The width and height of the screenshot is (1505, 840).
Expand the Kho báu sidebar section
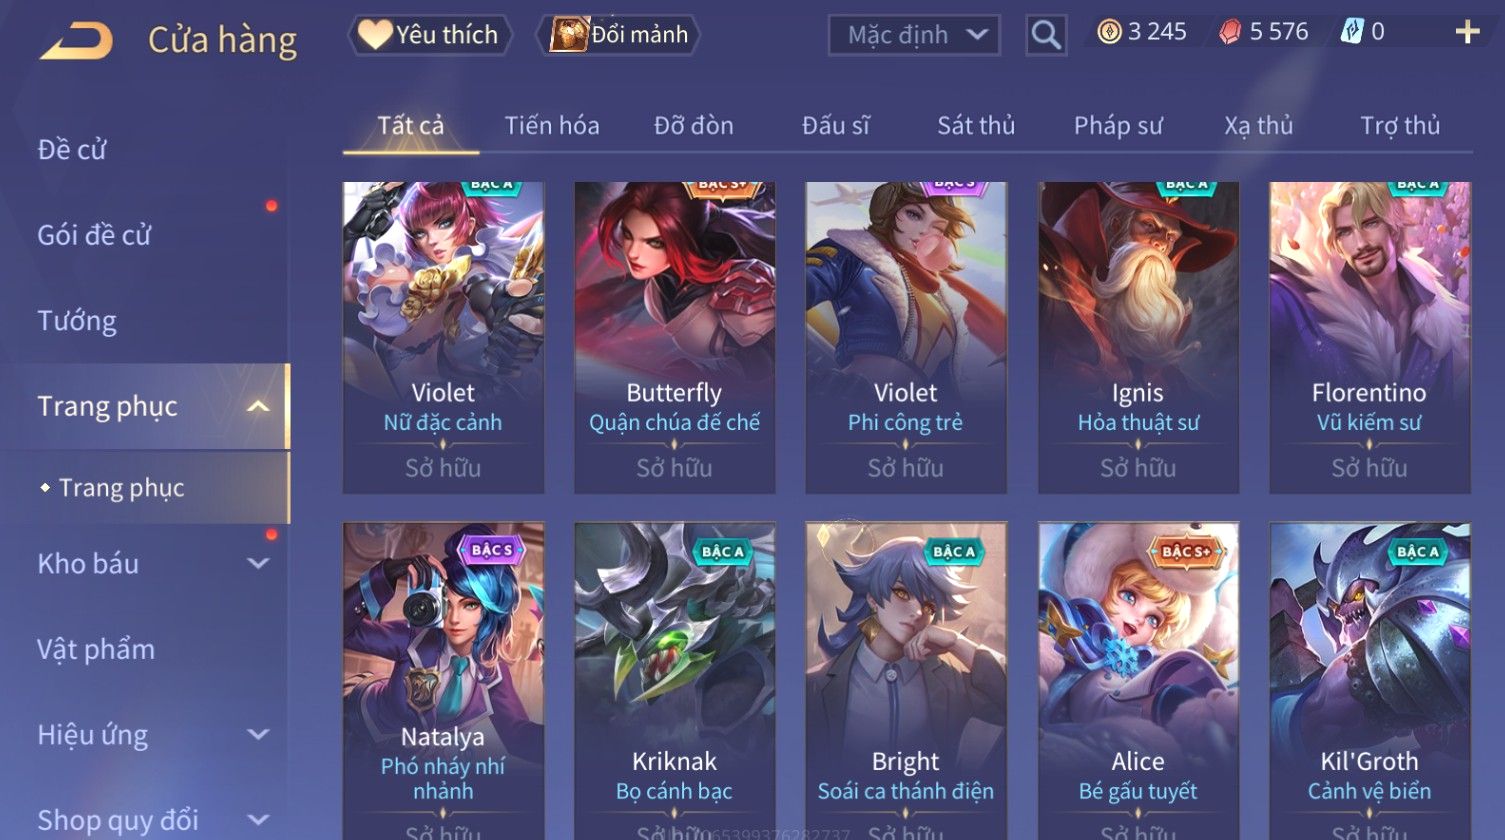pyautogui.click(x=258, y=563)
